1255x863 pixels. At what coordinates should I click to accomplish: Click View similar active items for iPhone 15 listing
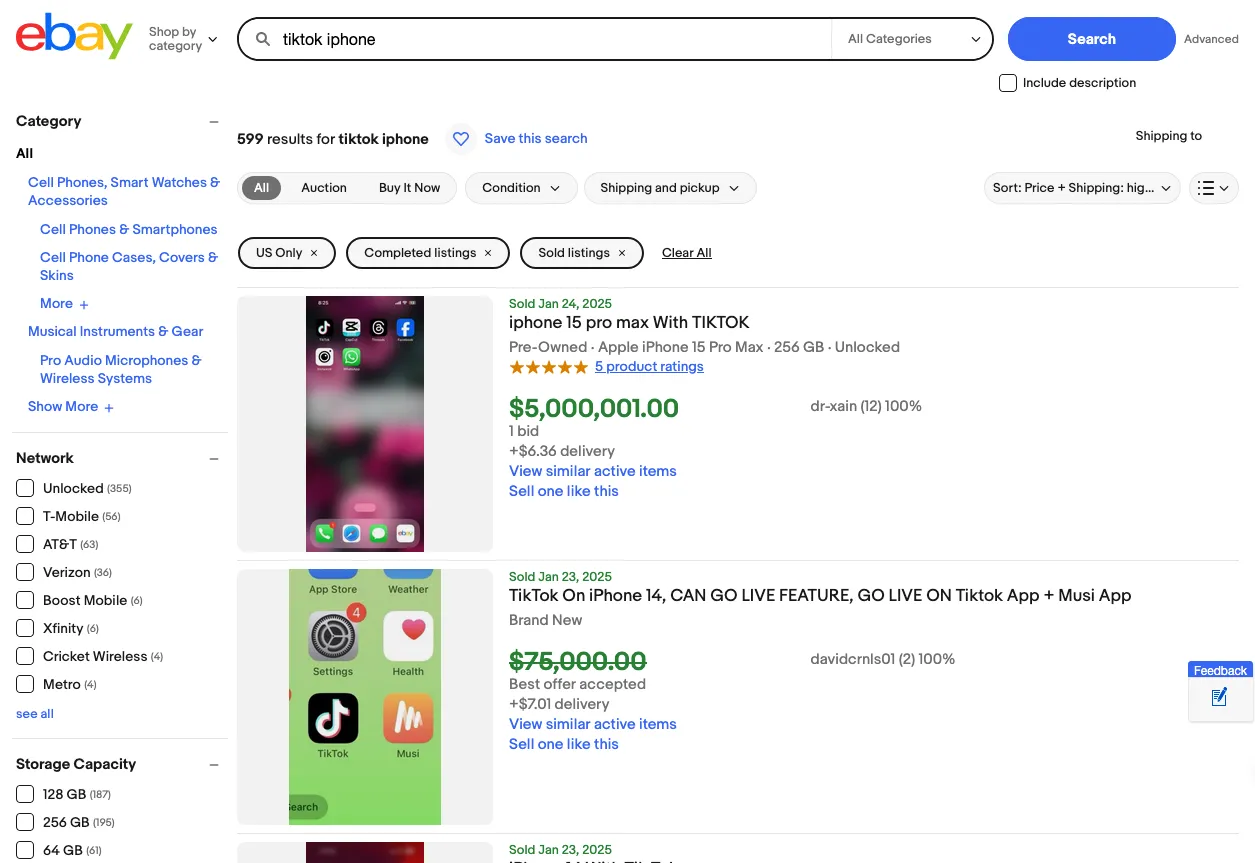(x=593, y=471)
